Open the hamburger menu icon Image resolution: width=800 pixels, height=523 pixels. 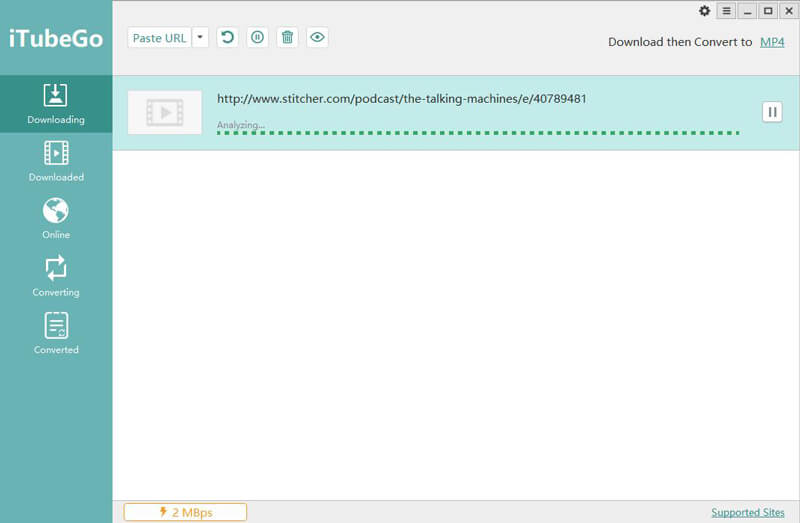[x=726, y=11]
